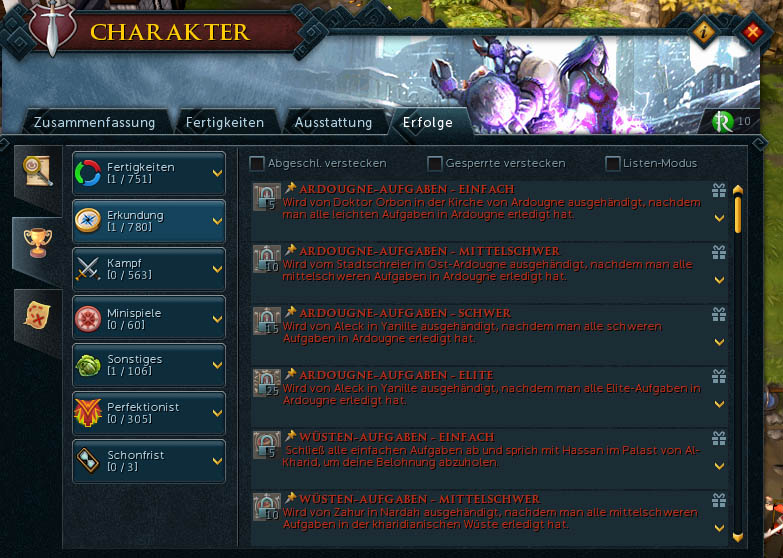Screen dimensions: 783x558
Task: Toggle Gesperrte verstecken checkbox
Action: tap(434, 163)
